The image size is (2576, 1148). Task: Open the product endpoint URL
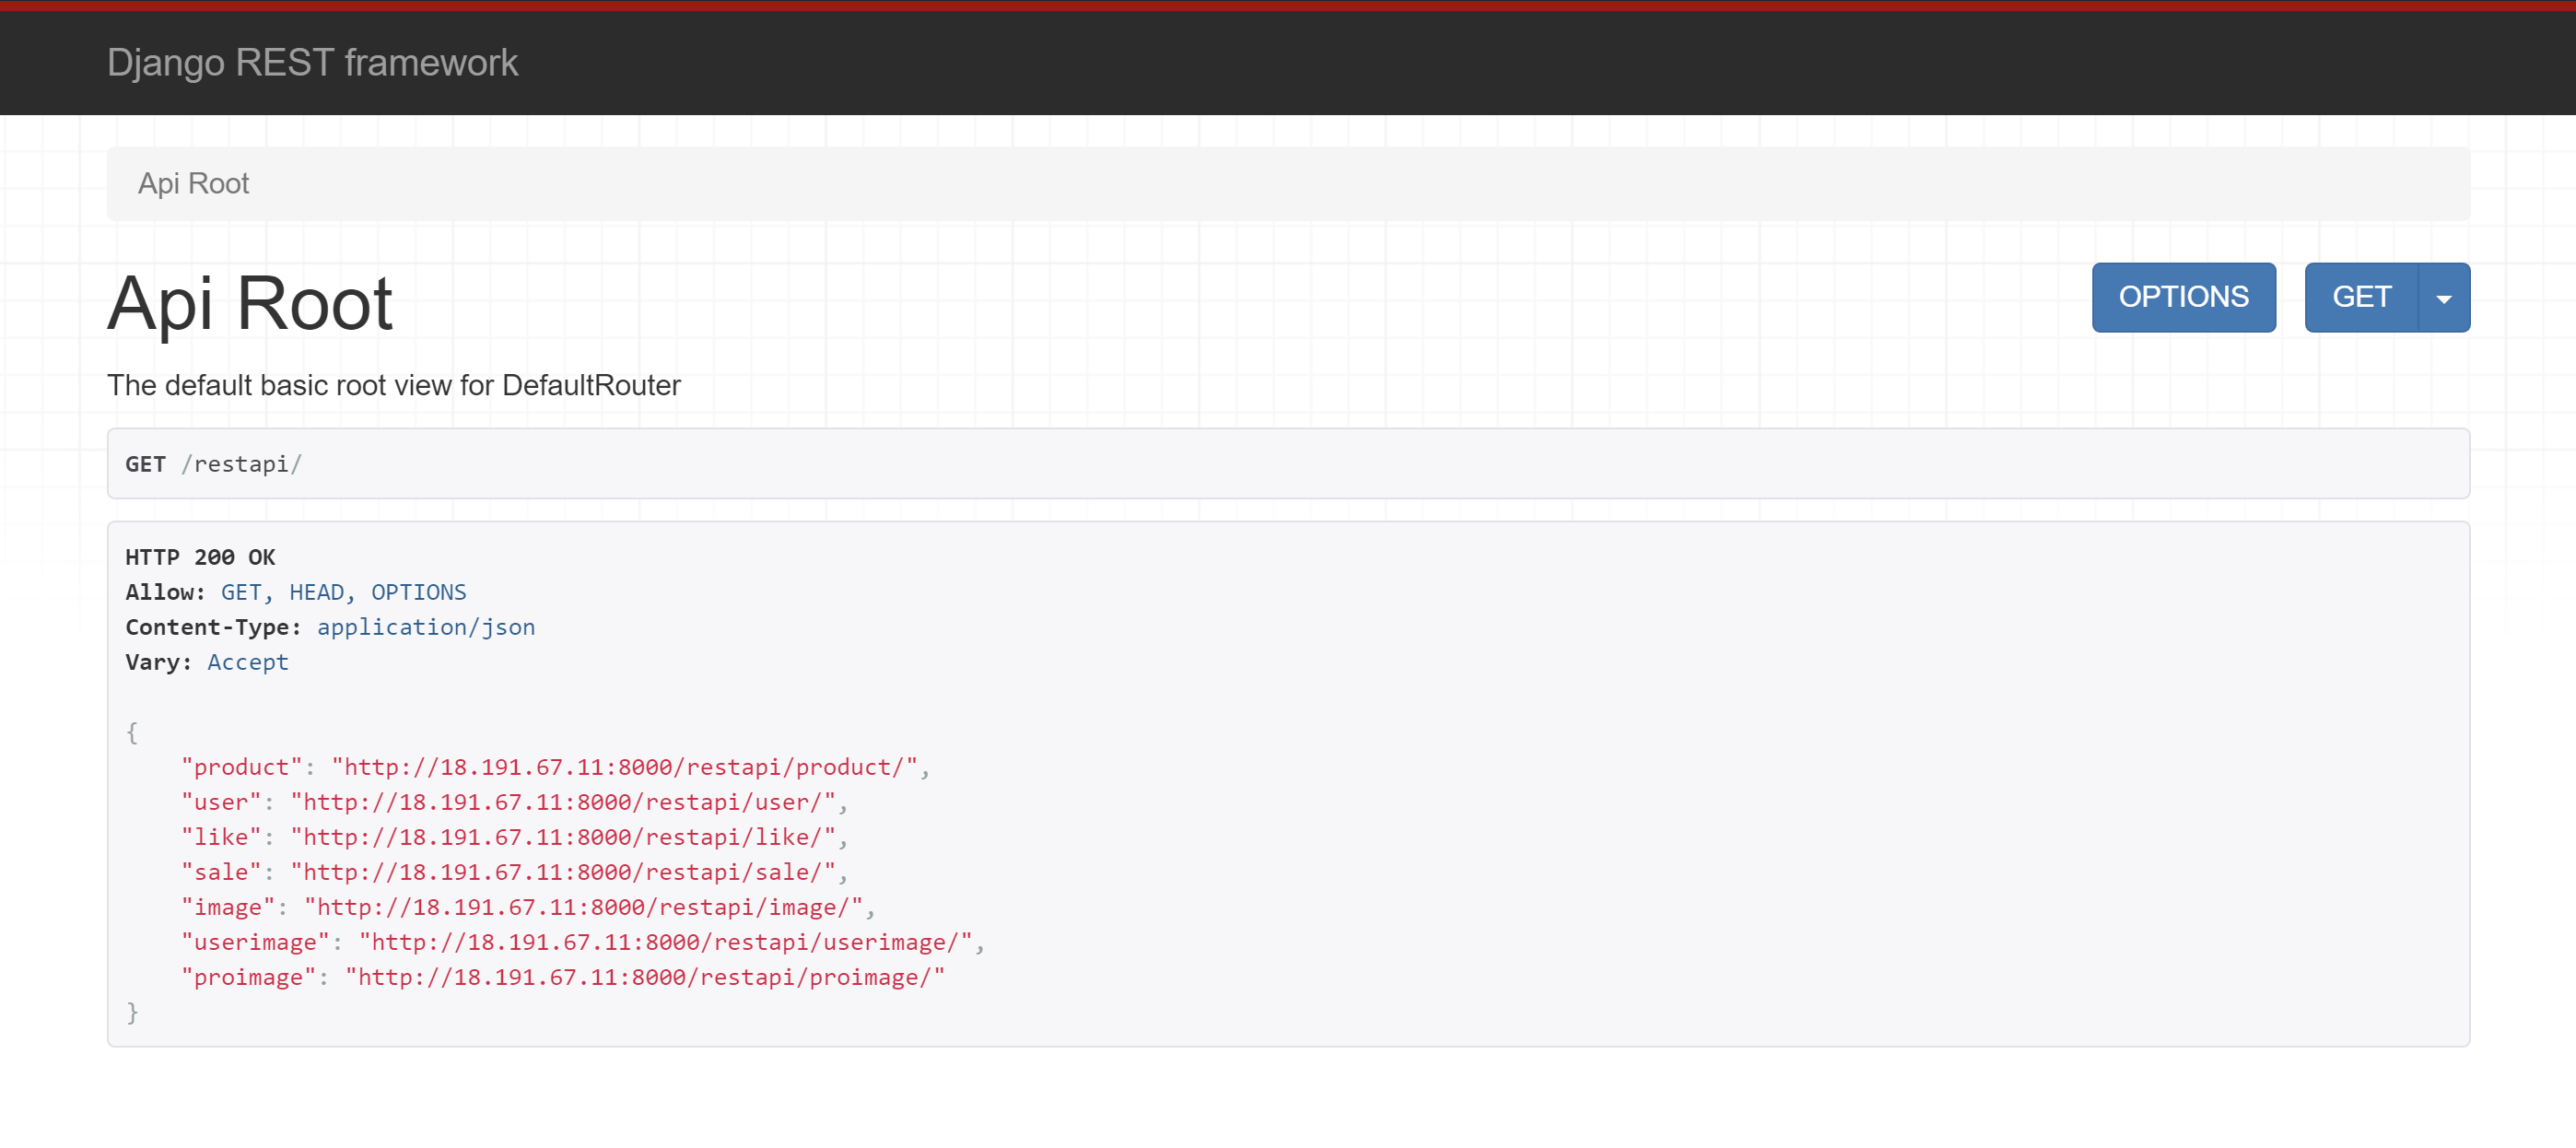pos(624,767)
